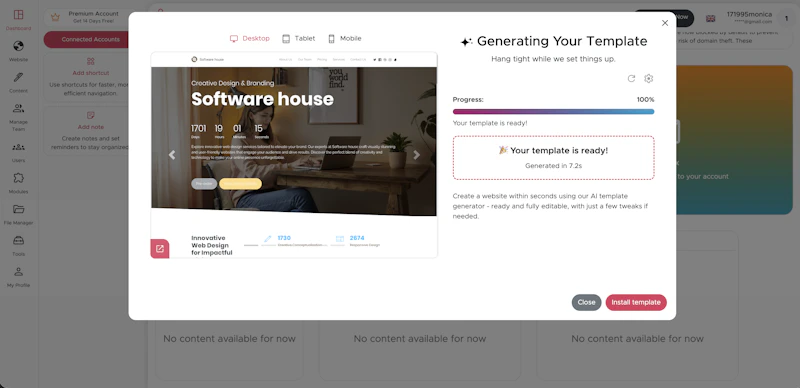Click the 171995monica account name
Image resolution: width=800 pixels, height=388 pixels.
(x=749, y=14)
